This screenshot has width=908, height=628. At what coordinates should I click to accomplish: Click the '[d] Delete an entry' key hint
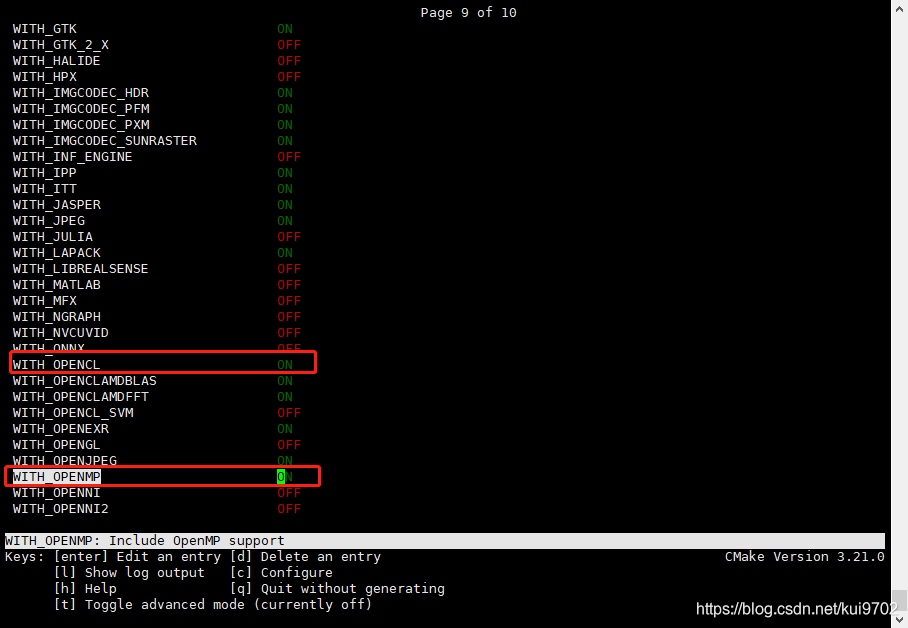305,557
